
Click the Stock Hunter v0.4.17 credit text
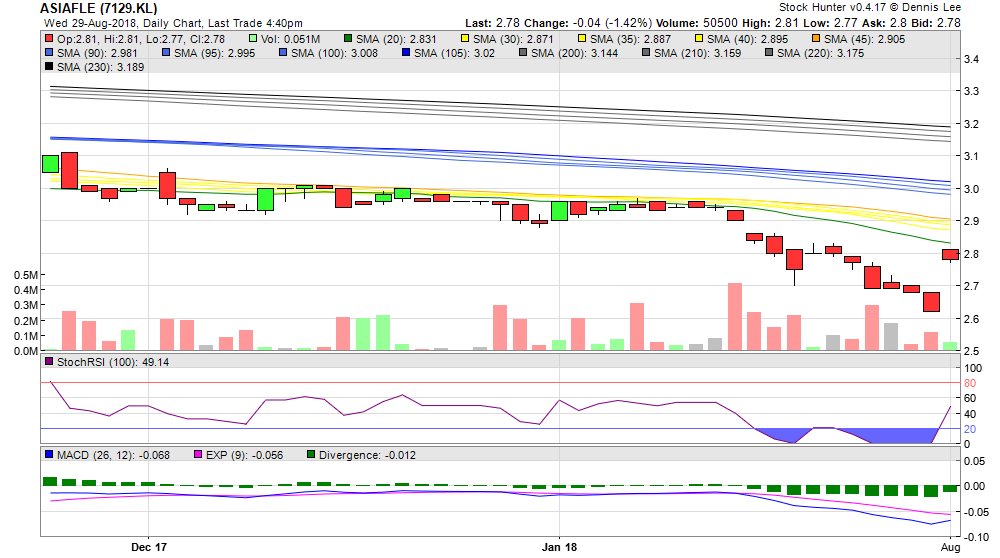[x=870, y=7]
